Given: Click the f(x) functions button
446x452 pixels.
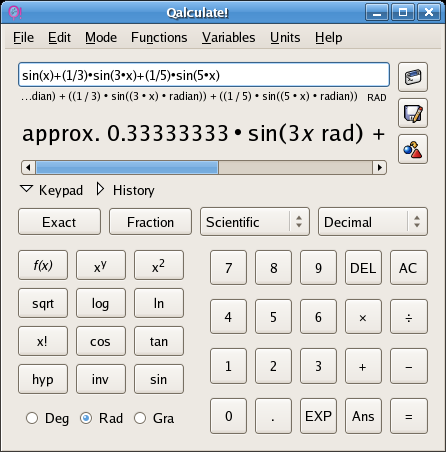Looking at the screenshot, I should pyautogui.click(x=43, y=265).
